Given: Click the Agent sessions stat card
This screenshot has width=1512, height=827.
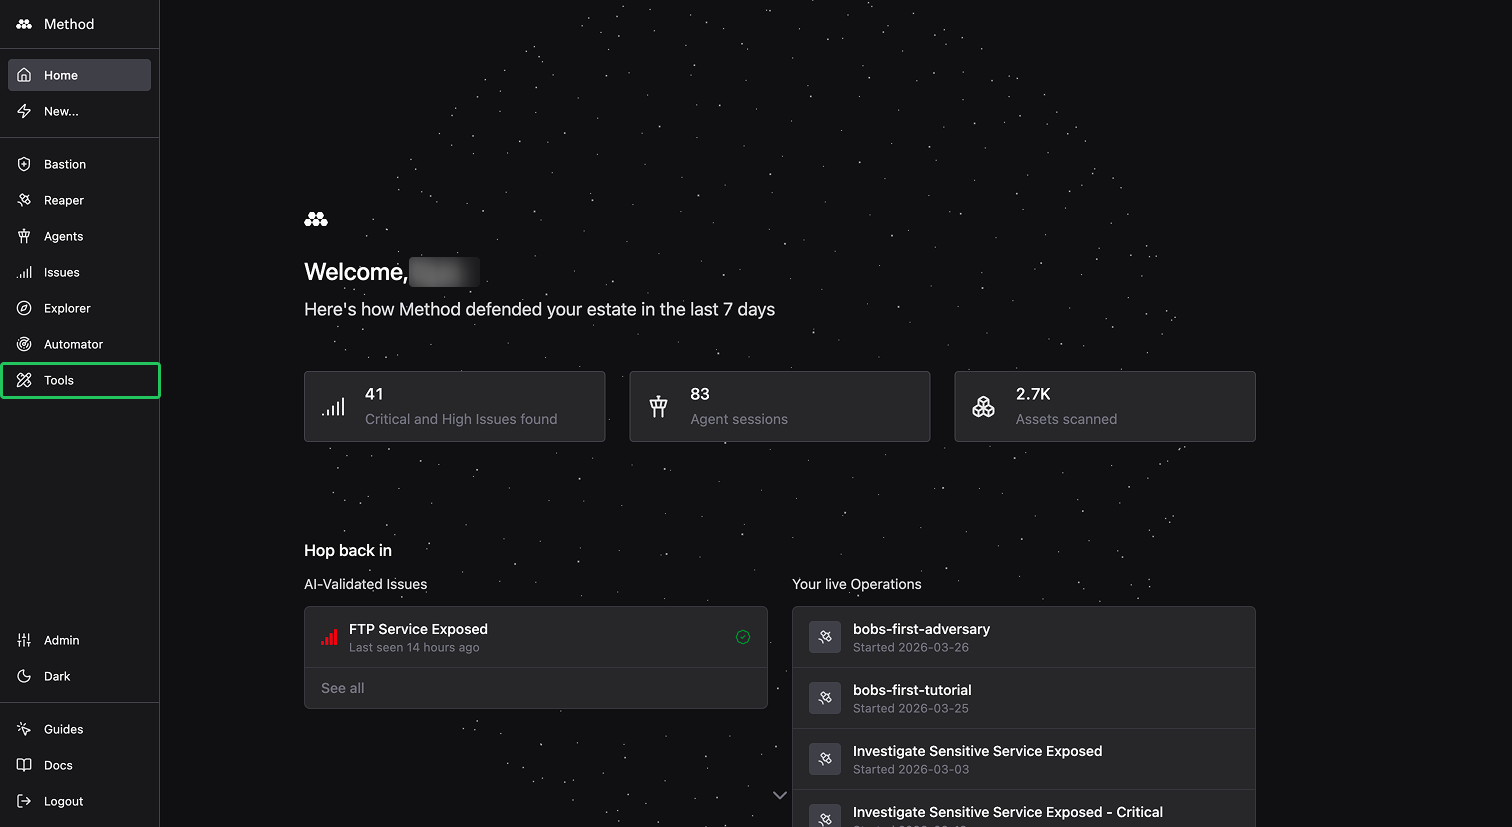Looking at the screenshot, I should coord(779,406).
